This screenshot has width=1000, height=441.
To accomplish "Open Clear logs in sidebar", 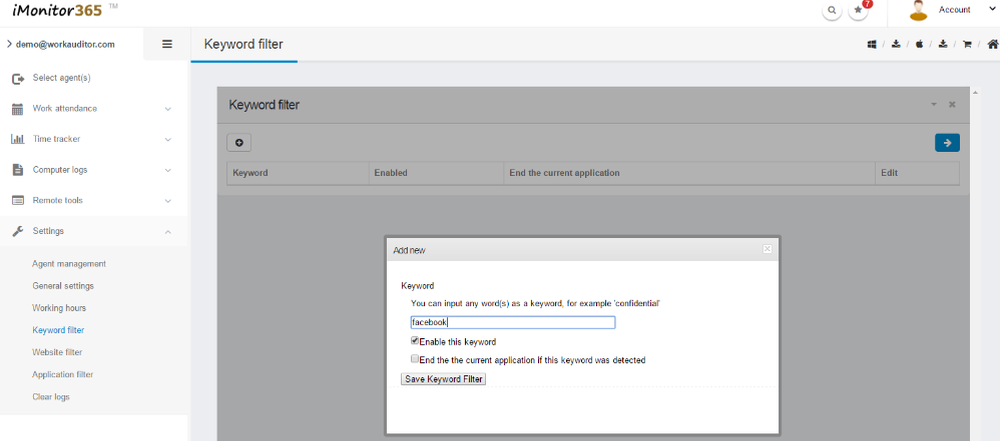I will 51,397.
